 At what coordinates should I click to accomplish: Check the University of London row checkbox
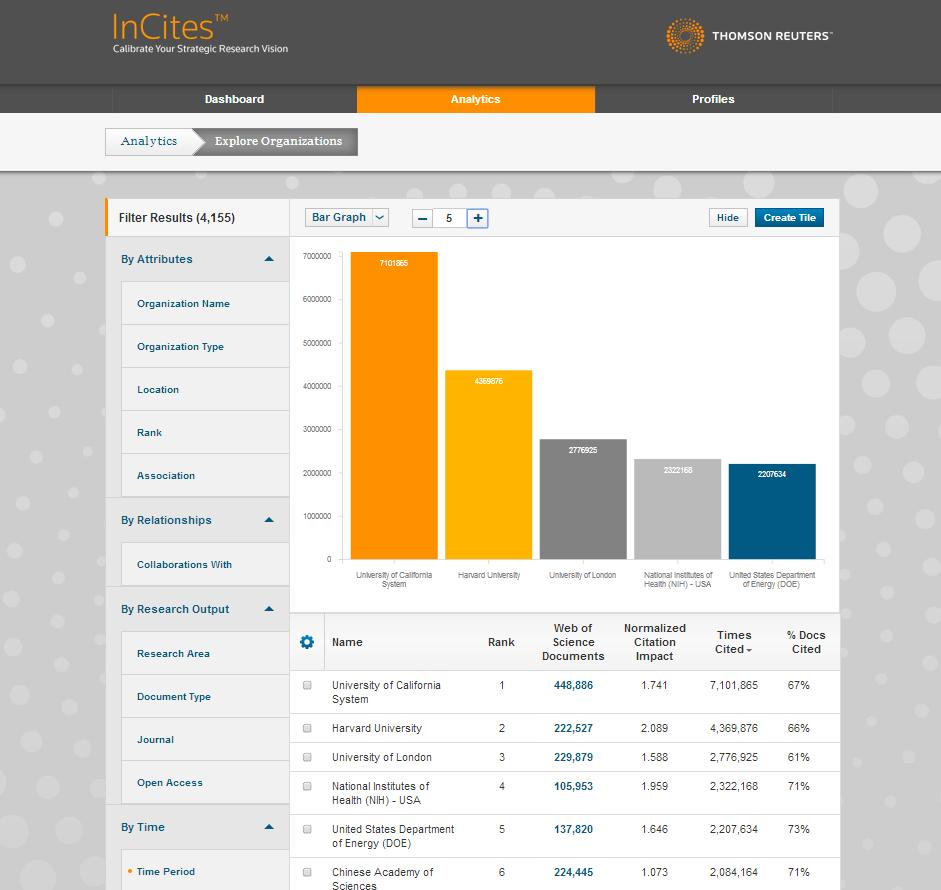(x=307, y=757)
